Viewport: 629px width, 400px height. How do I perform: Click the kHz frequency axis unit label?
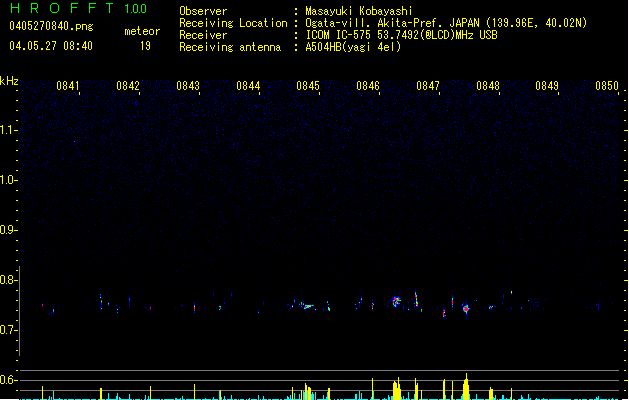(9, 81)
